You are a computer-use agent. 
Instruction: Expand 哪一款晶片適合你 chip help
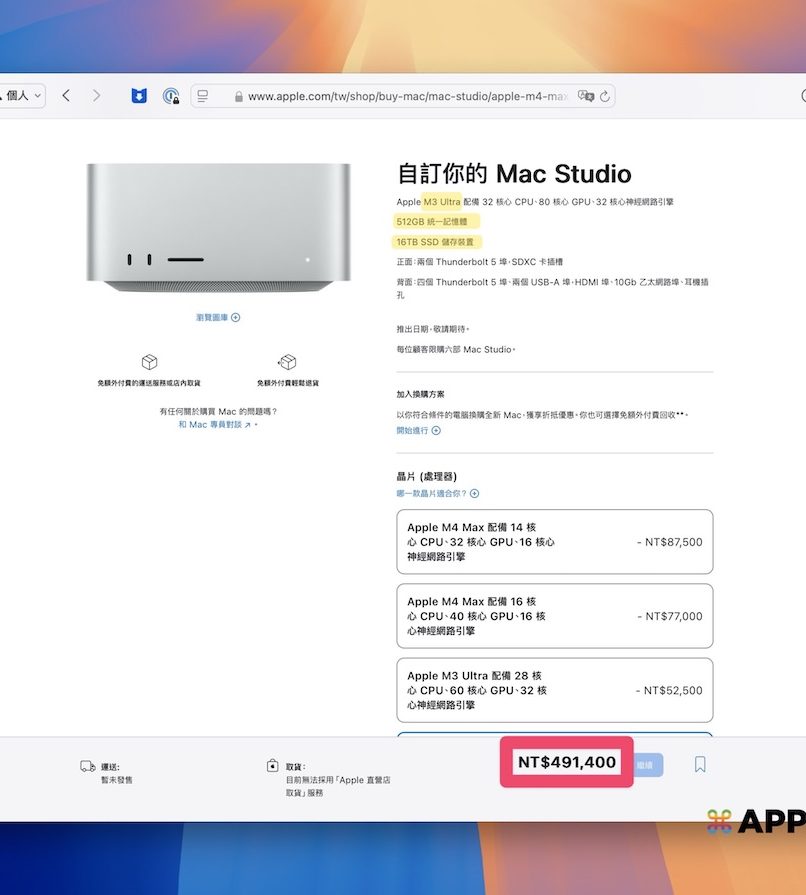pyautogui.click(x=437, y=493)
